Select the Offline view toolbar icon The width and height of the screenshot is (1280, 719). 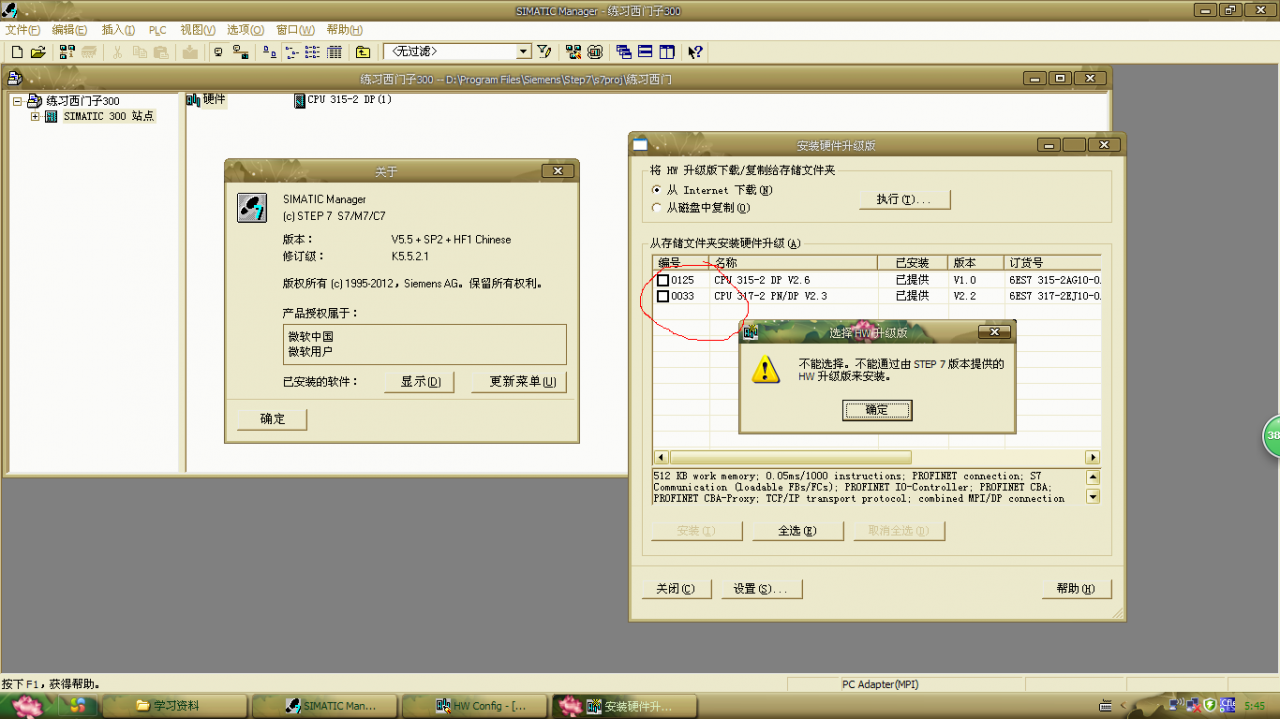coord(240,52)
